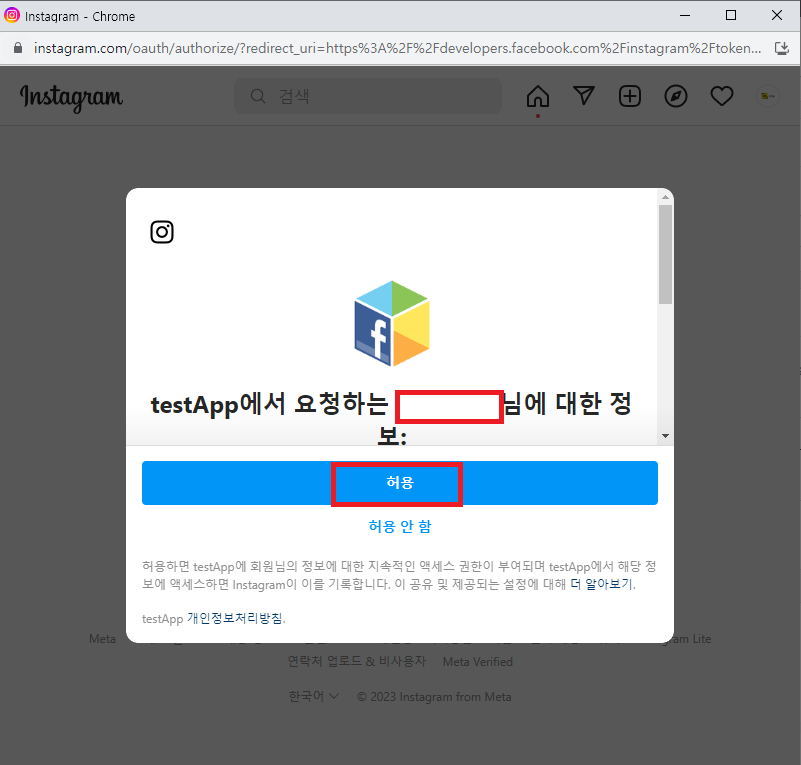Click the Instagram wordmark logo
This screenshot has width=801, height=765.
point(72,98)
